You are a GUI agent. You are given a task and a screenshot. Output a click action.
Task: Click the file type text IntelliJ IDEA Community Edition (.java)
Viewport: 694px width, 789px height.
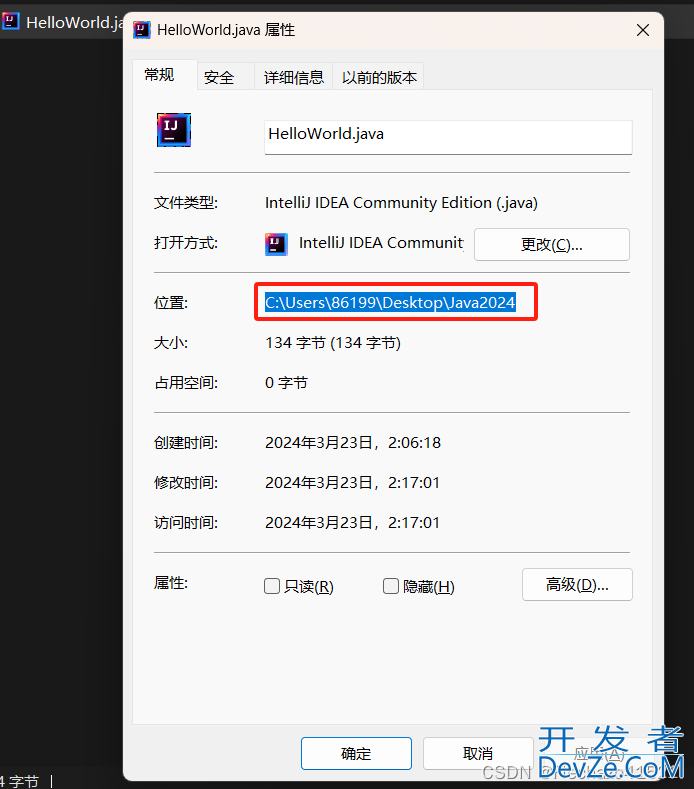pos(401,203)
